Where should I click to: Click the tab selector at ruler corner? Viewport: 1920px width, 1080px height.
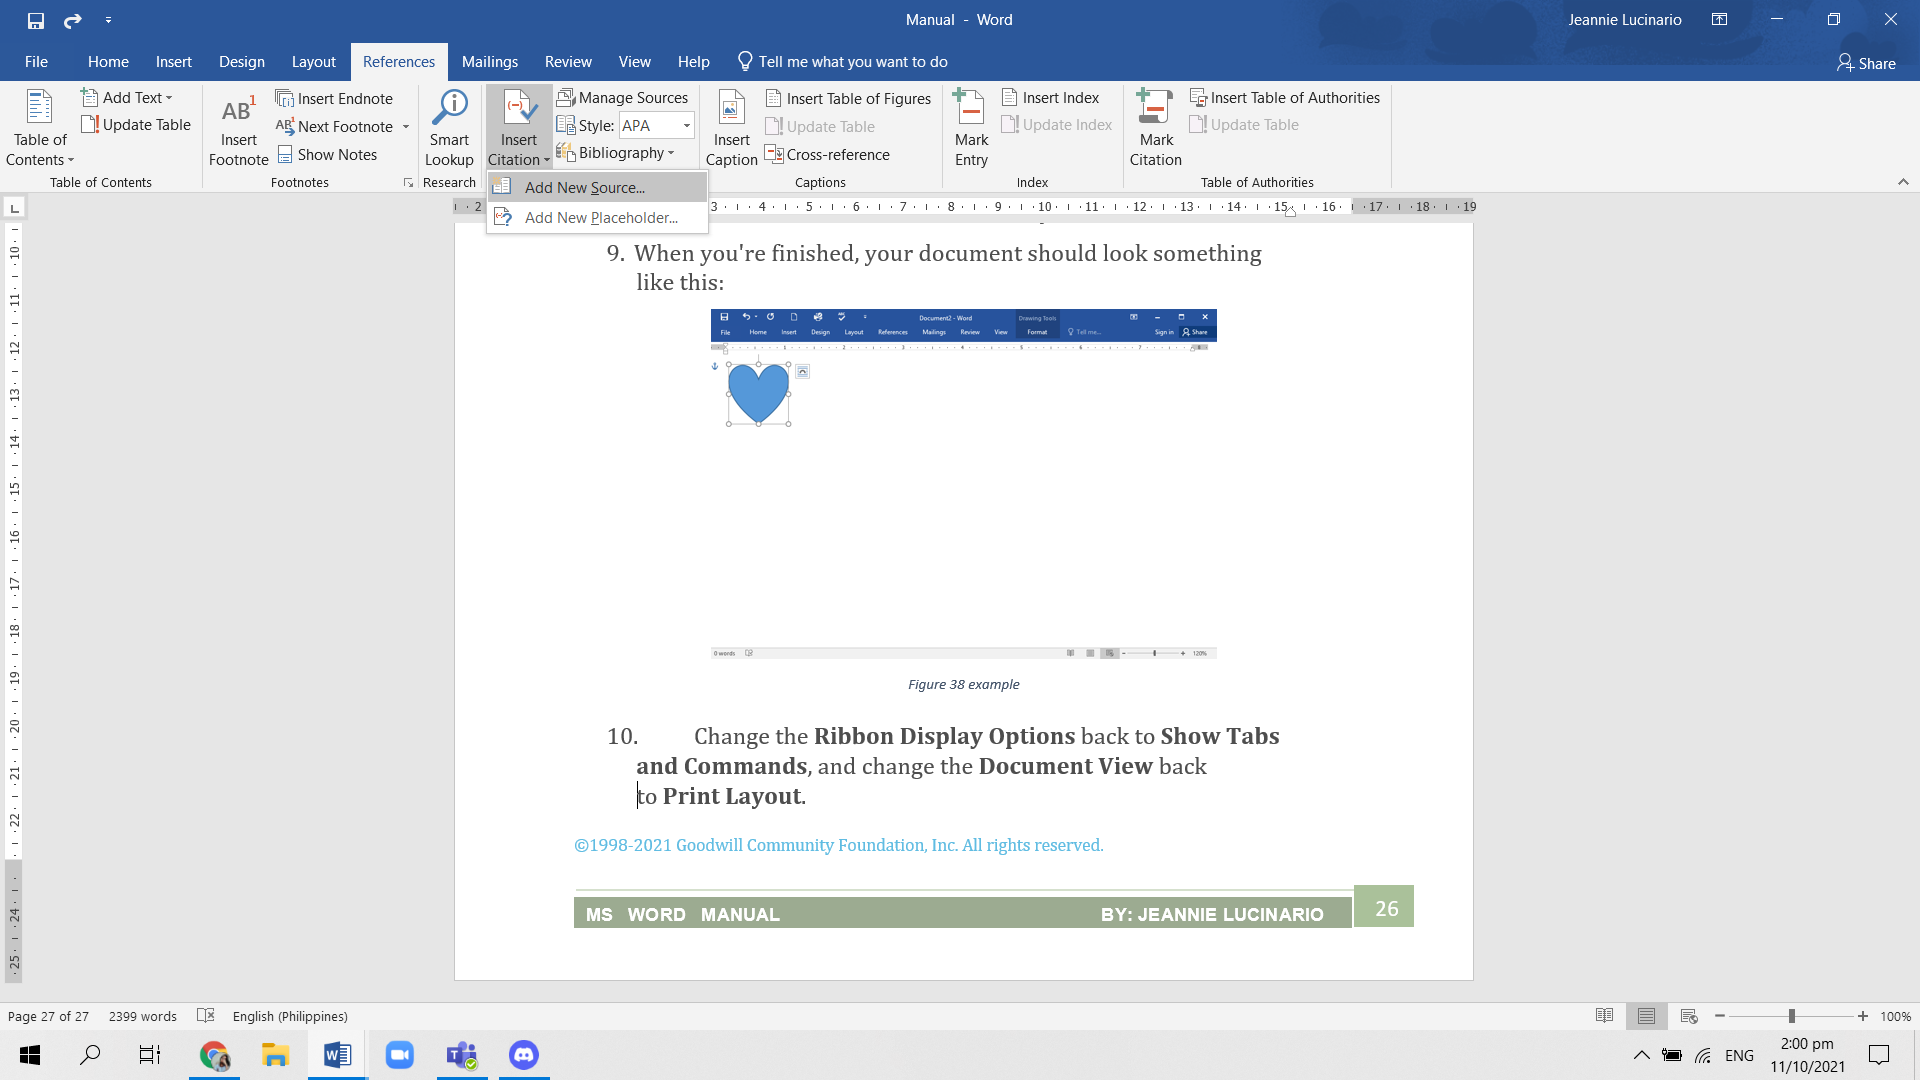tap(14, 208)
